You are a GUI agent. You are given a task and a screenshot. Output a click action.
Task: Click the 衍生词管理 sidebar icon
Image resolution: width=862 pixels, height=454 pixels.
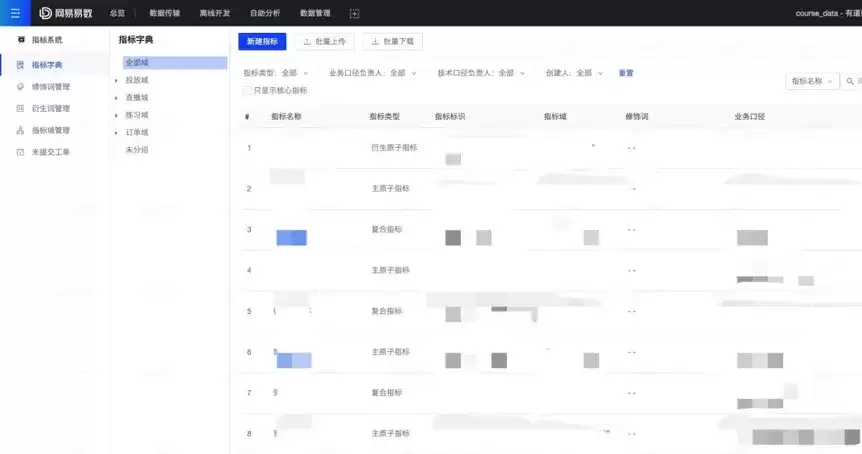coord(20,109)
